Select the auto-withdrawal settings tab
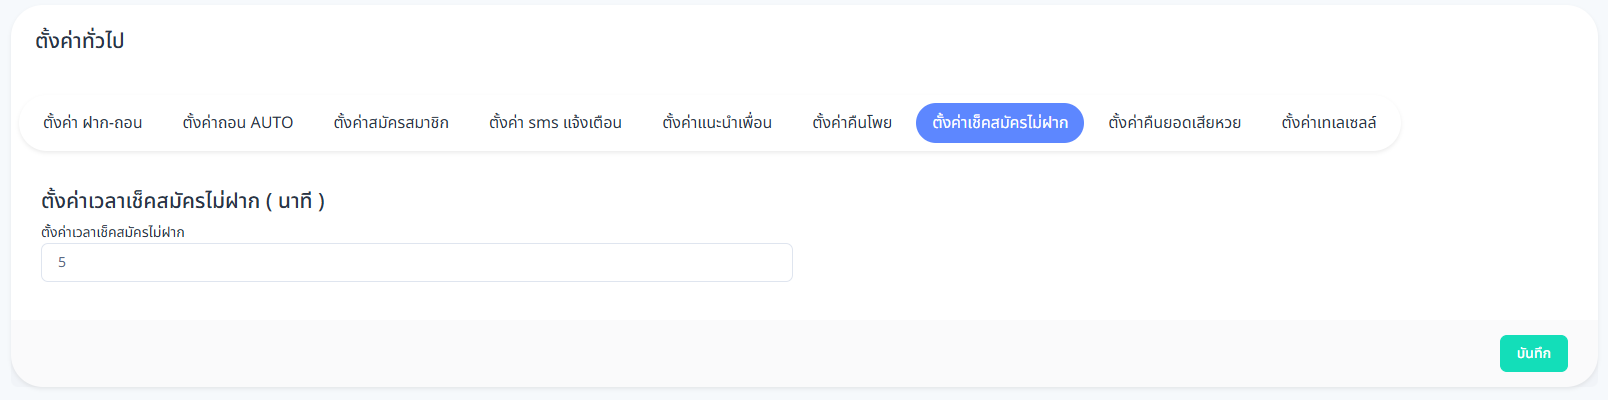This screenshot has height=400, width=1608. click(238, 123)
